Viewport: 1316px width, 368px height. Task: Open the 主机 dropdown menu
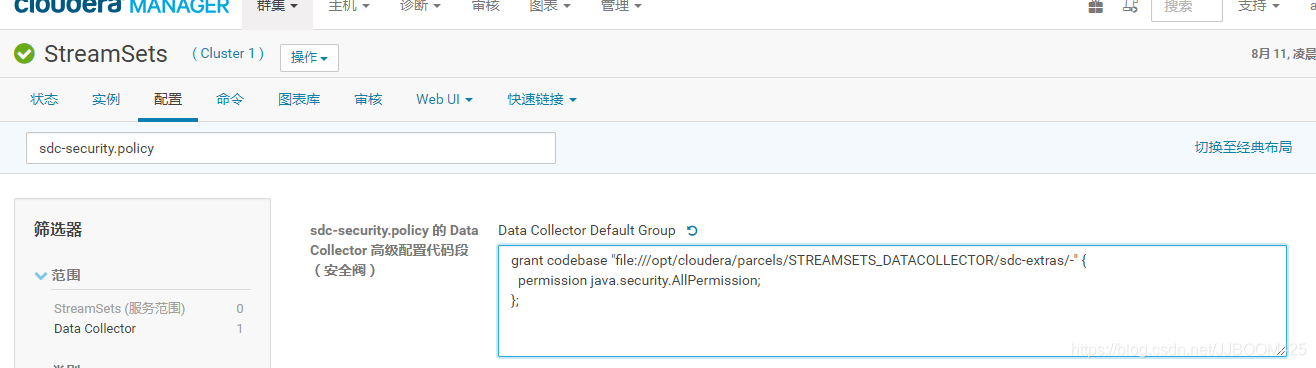[349, 6]
